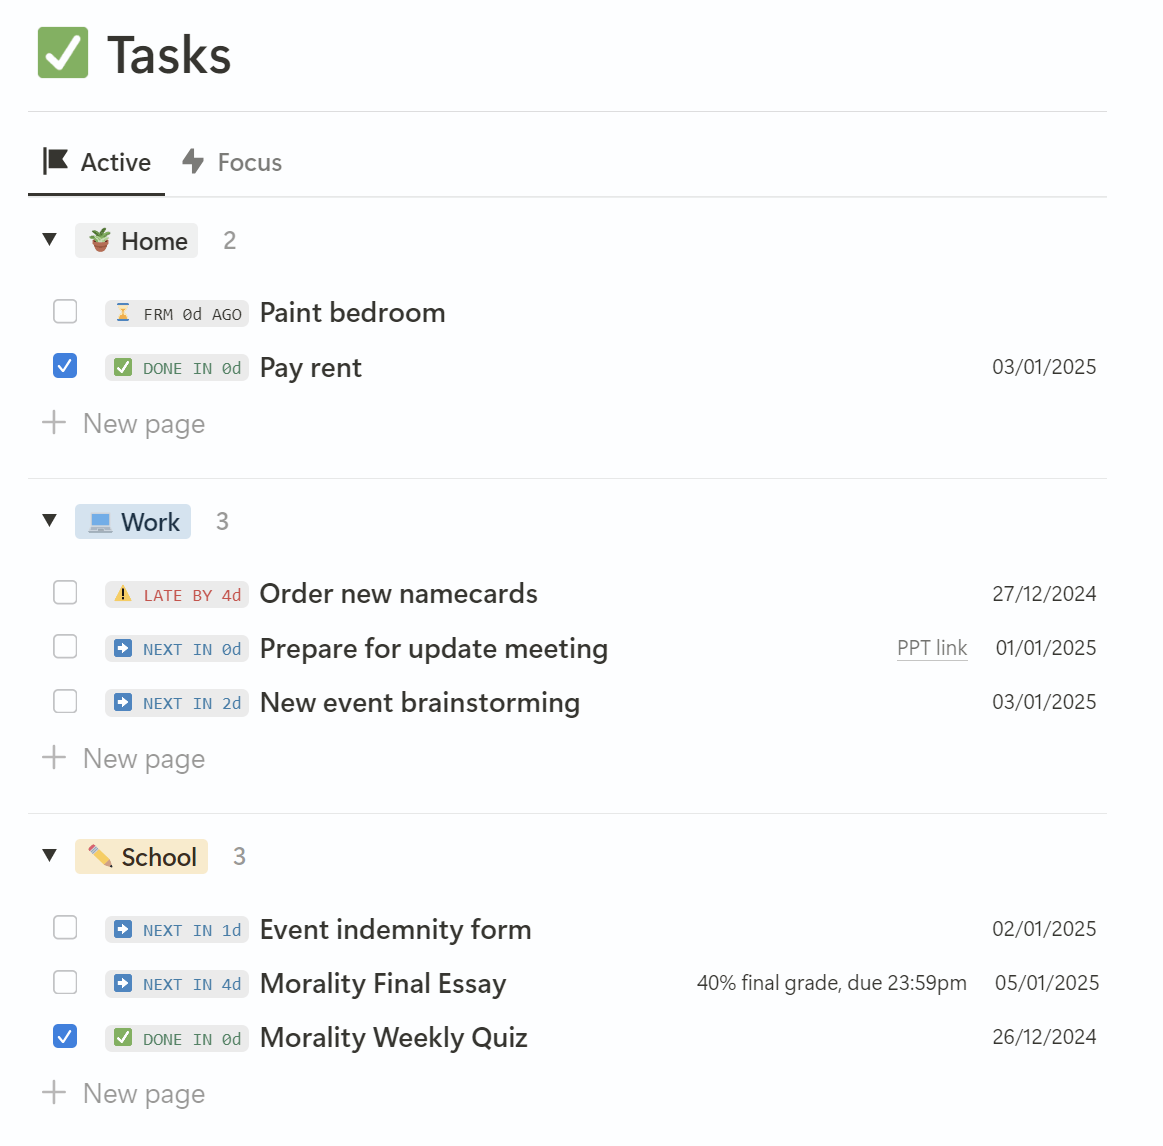Add a New page under Work group

(x=143, y=759)
